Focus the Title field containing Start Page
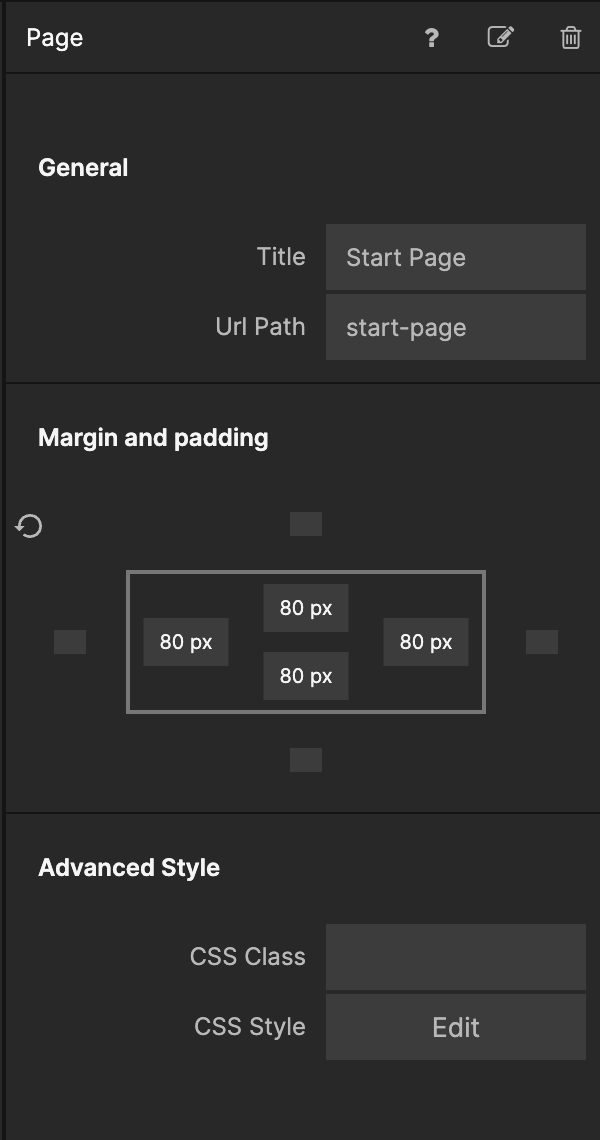Screen dimensions: 600x1140 [x=455, y=257]
